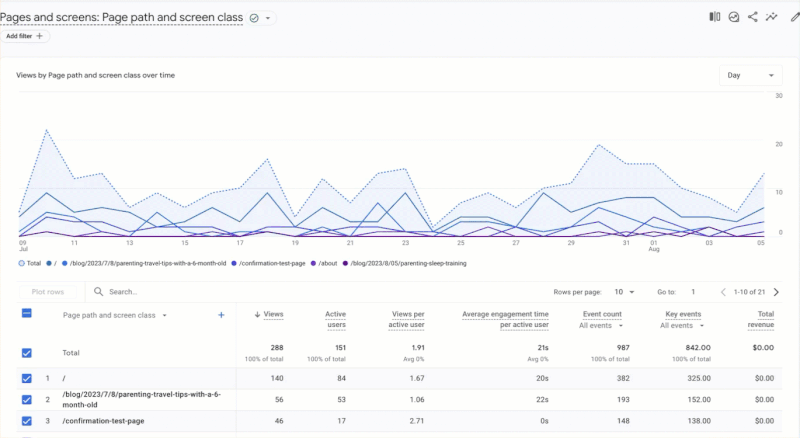Uncheck the Total row checkbox
The height and width of the screenshot is (438, 800).
(27, 352)
